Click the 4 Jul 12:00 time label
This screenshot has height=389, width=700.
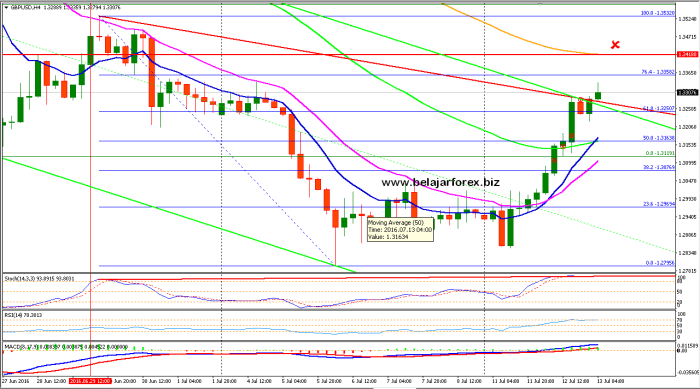point(259,381)
